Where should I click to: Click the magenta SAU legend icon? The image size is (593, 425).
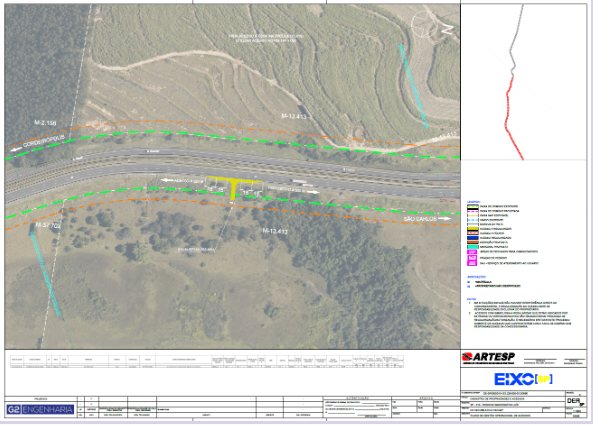(x=472, y=263)
